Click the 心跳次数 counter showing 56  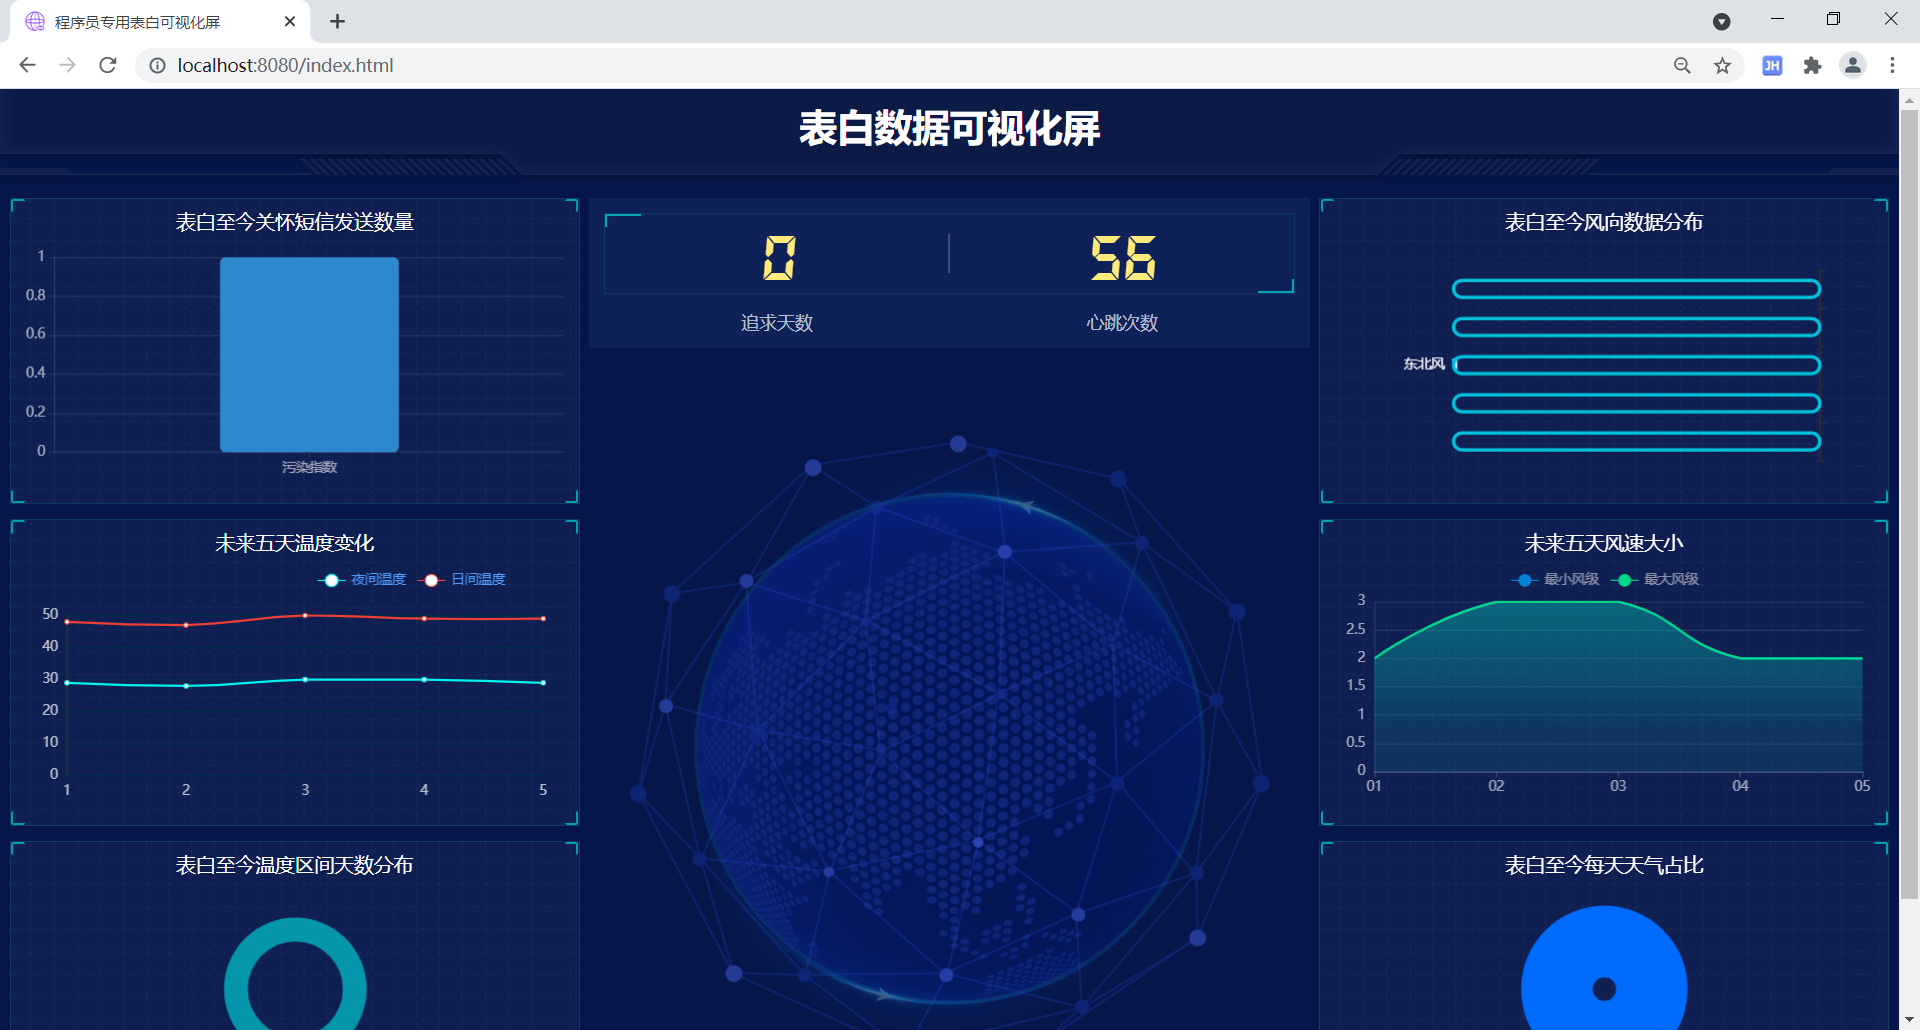[1123, 258]
